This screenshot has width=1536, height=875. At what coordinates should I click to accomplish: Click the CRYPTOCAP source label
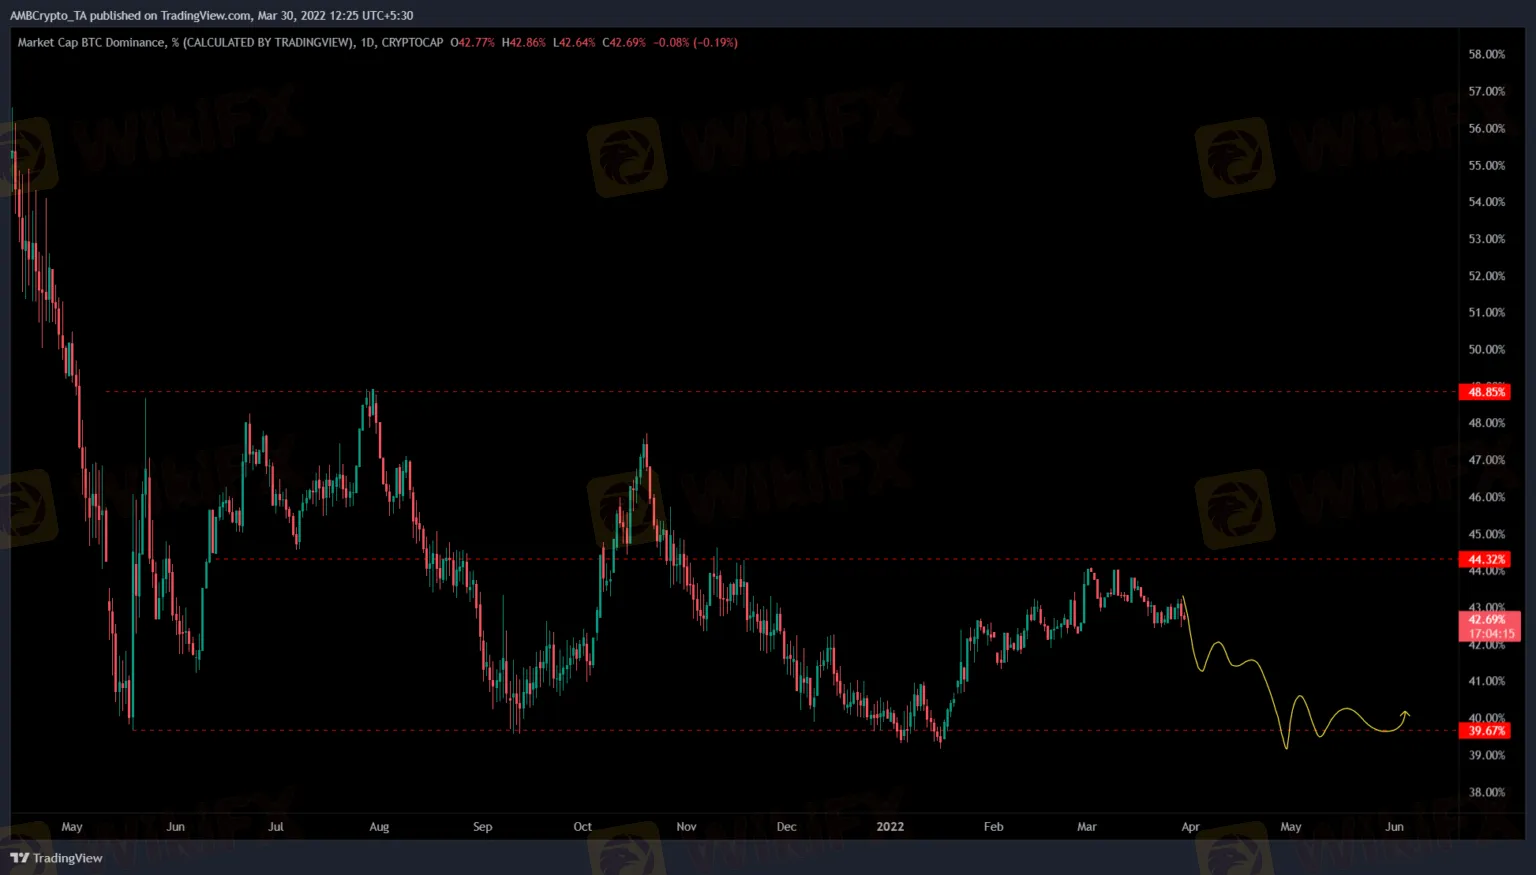click(412, 43)
